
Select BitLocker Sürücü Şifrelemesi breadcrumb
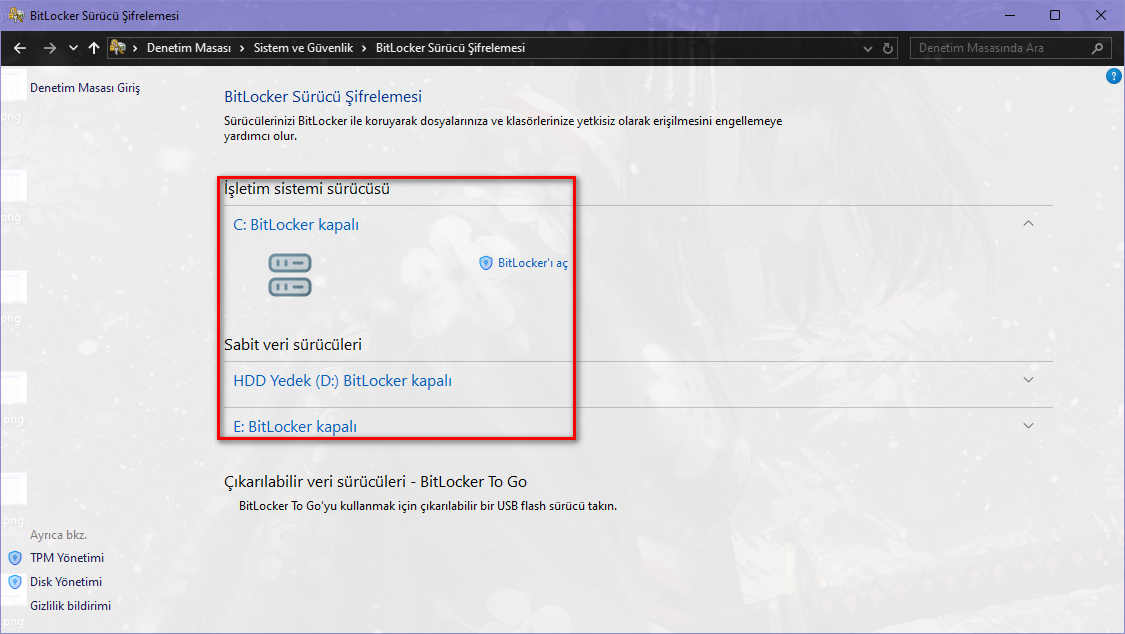450,48
